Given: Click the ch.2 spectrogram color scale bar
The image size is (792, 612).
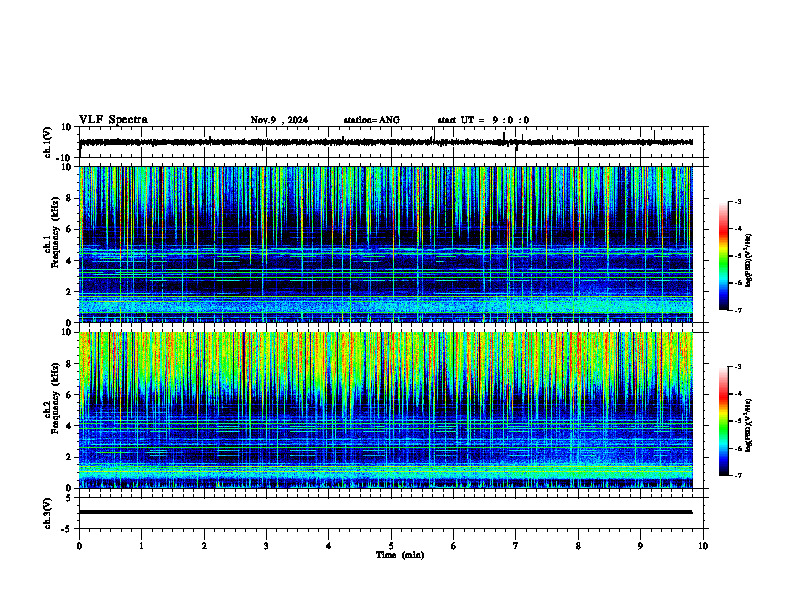Looking at the screenshot, I should [723, 421].
